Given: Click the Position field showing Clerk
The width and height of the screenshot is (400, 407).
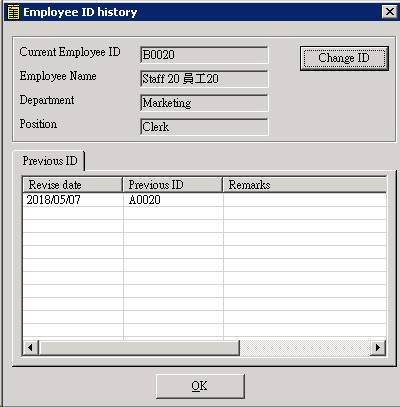Looking at the screenshot, I should 204,127.
